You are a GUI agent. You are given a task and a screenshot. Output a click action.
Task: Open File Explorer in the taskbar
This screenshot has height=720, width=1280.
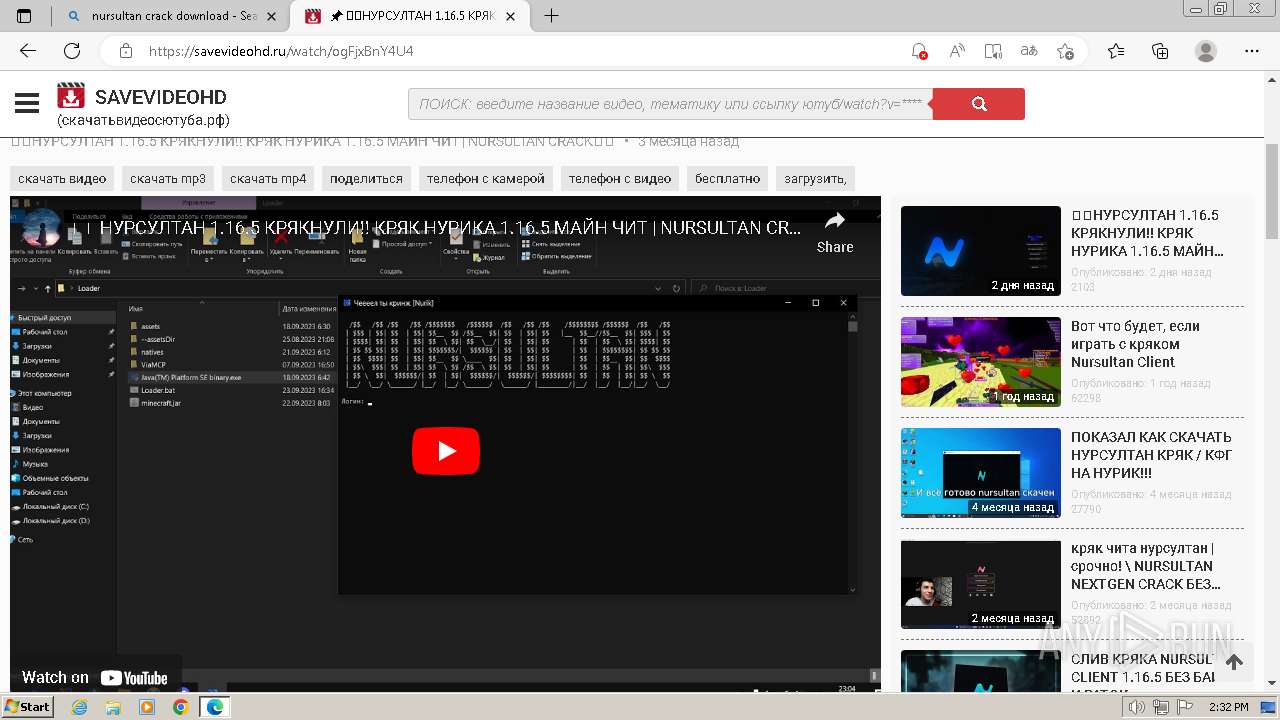113,707
